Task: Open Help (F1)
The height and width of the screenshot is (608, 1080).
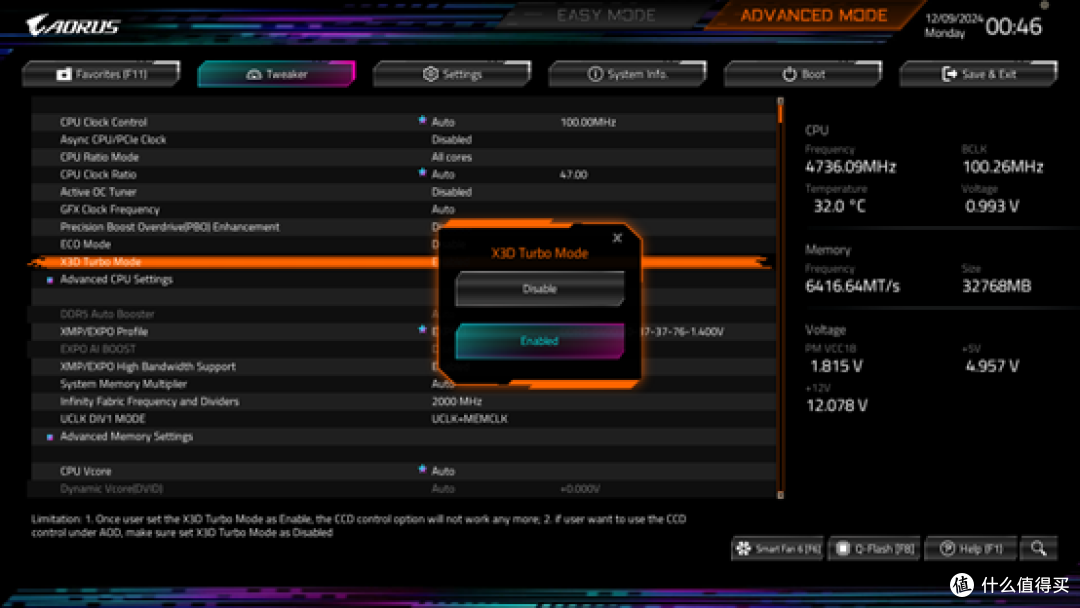Action: pyautogui.click(x=971, y=549)
